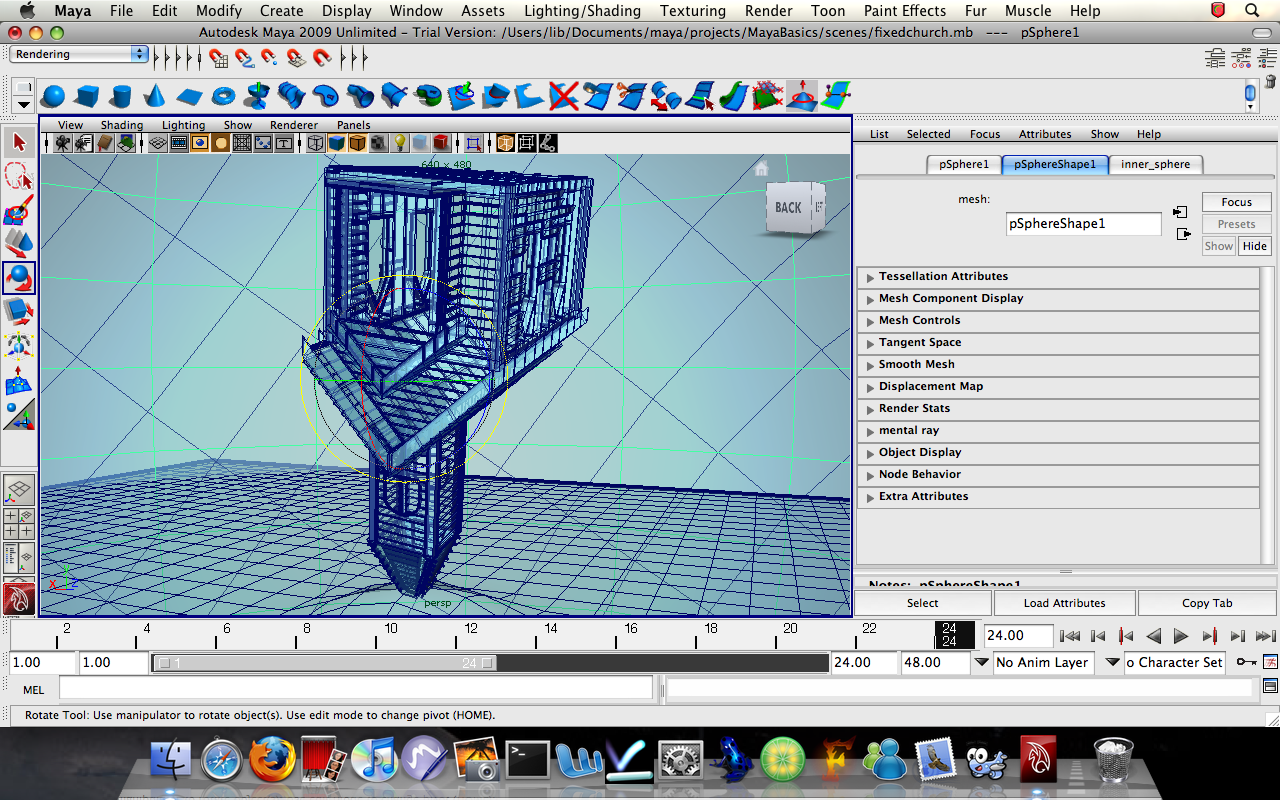Create a polygon cube from the shelf
Viewport: 1280px width, 800px height.
pos(87,96)
